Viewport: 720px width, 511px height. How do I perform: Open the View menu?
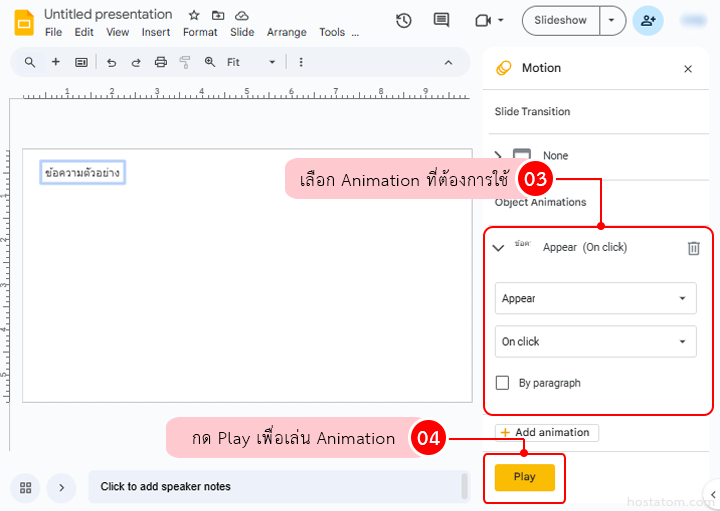click(x=118, y=32)
